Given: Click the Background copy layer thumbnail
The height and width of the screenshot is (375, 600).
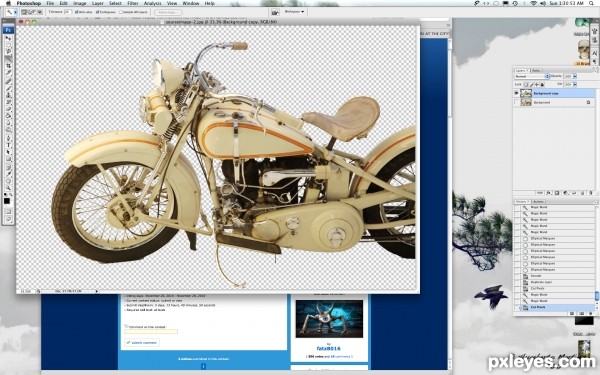Looking at the screenshot, I should pos(526,93).
